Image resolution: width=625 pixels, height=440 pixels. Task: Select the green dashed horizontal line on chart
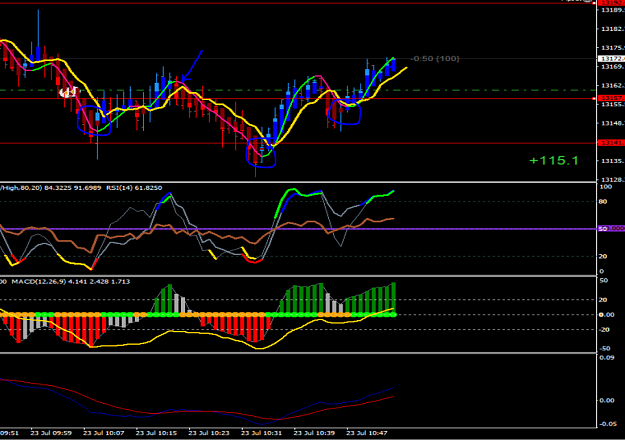point(298,90)
